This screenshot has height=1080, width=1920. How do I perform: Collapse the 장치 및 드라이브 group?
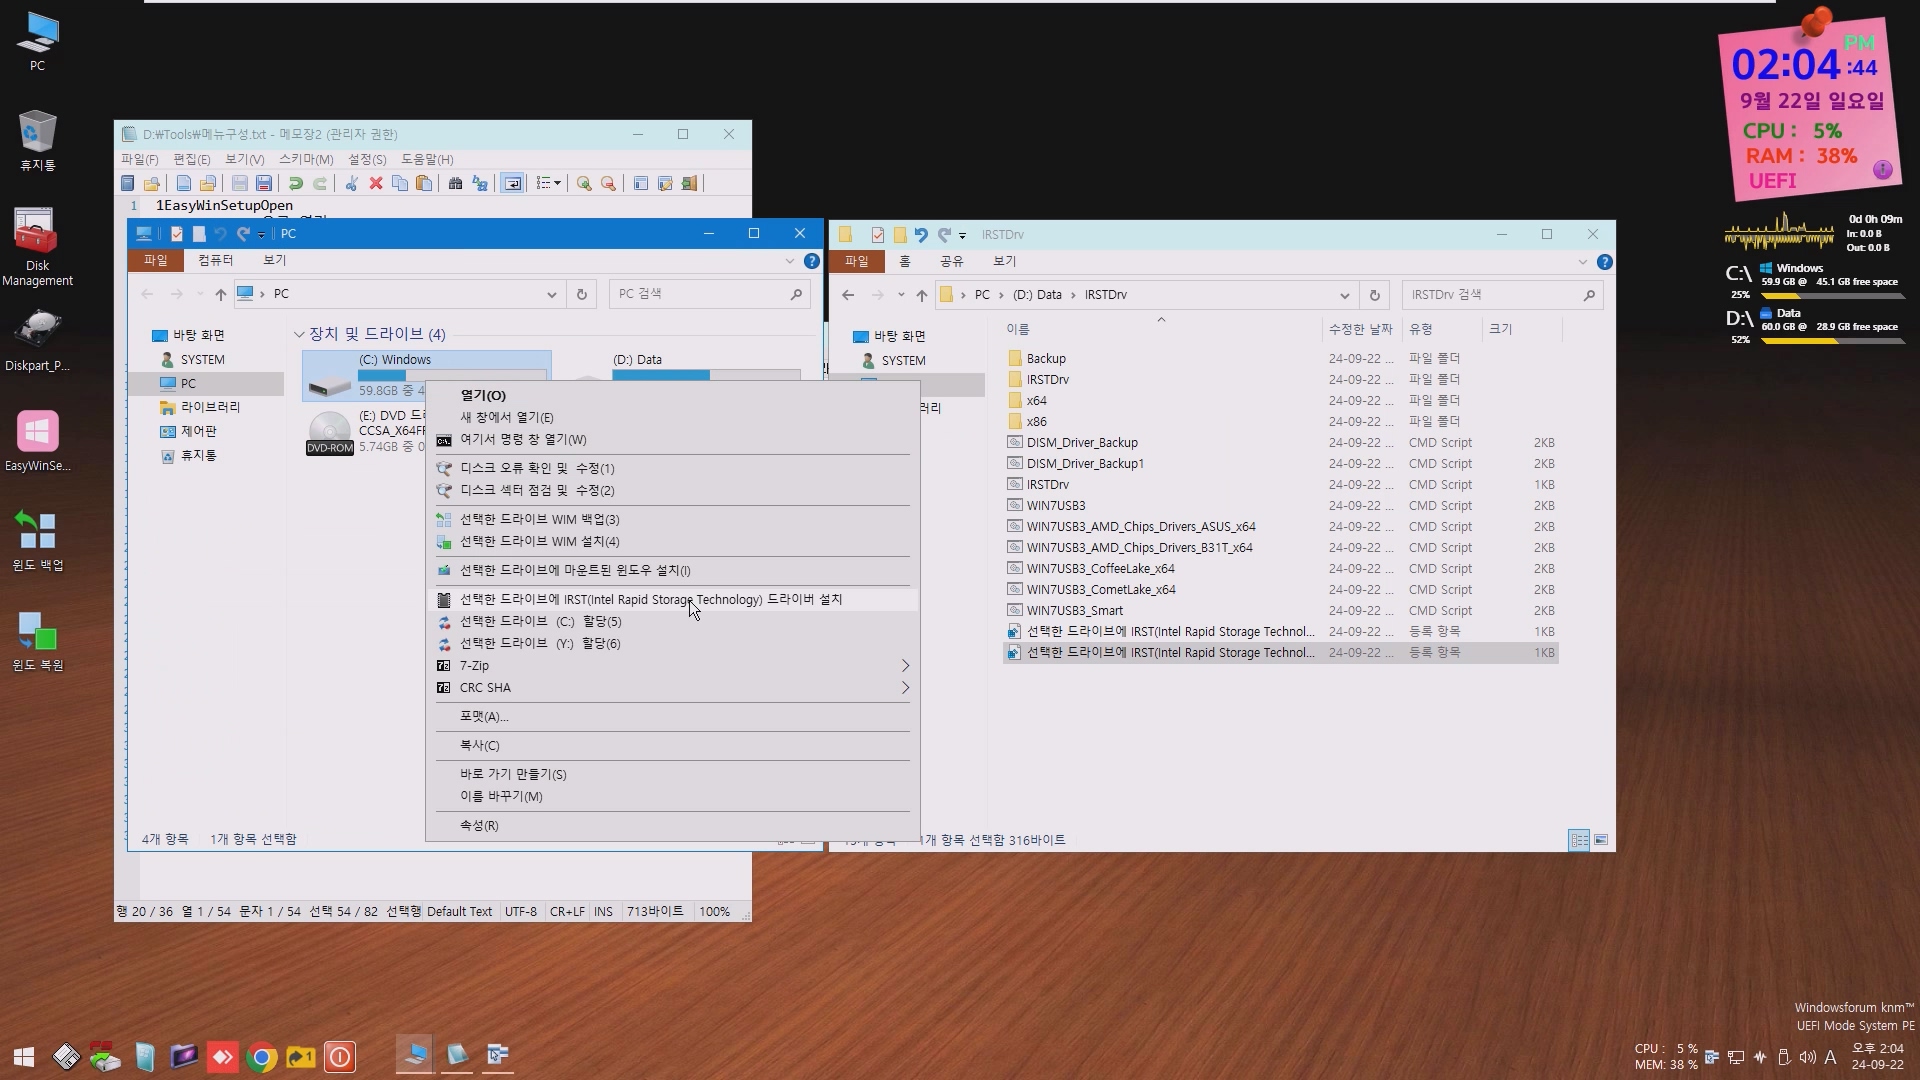tap(298, 334)
